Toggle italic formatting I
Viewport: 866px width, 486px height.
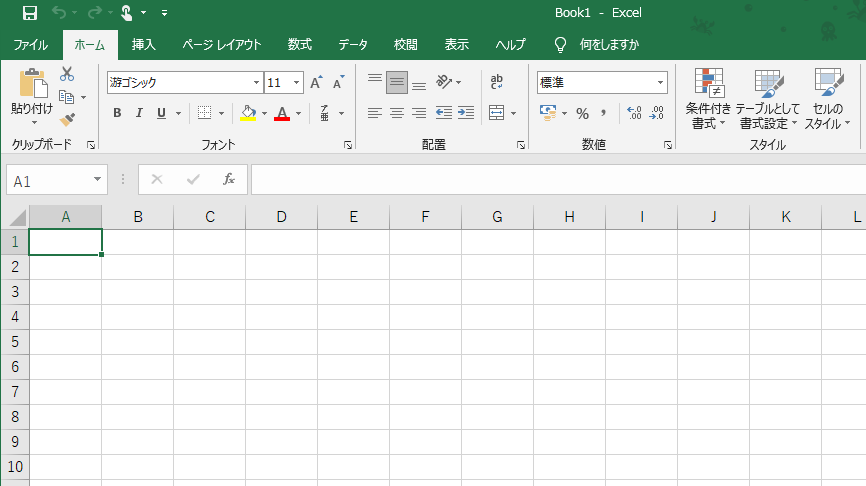pyautogui.click(x=139, y=113)
